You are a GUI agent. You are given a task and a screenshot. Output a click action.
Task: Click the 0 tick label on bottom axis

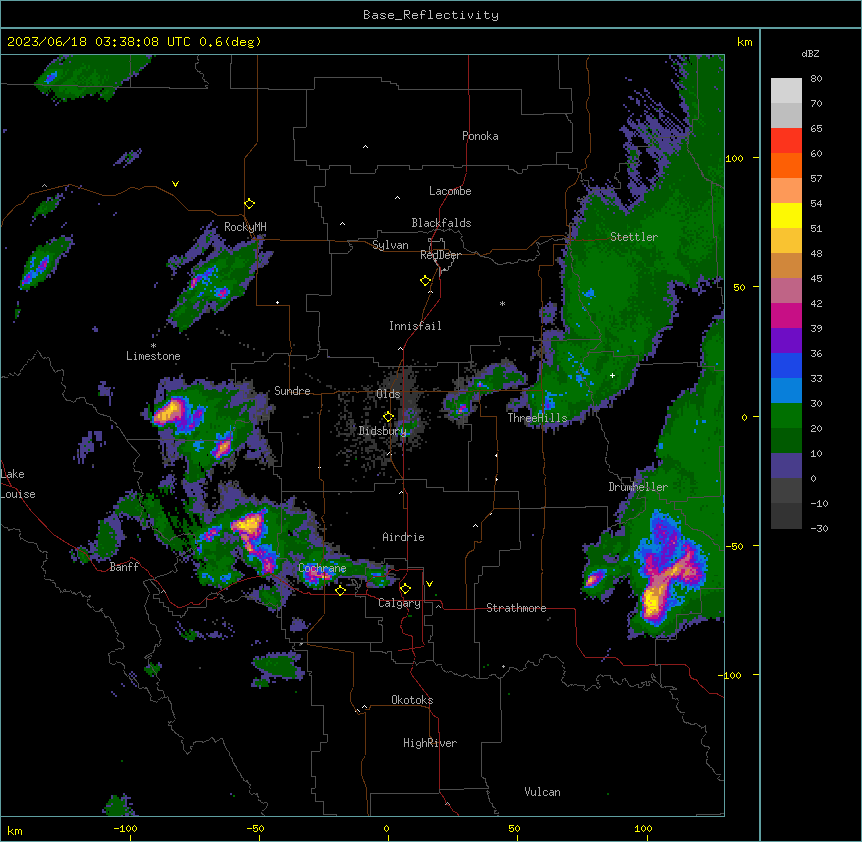(x=386, y=828)
